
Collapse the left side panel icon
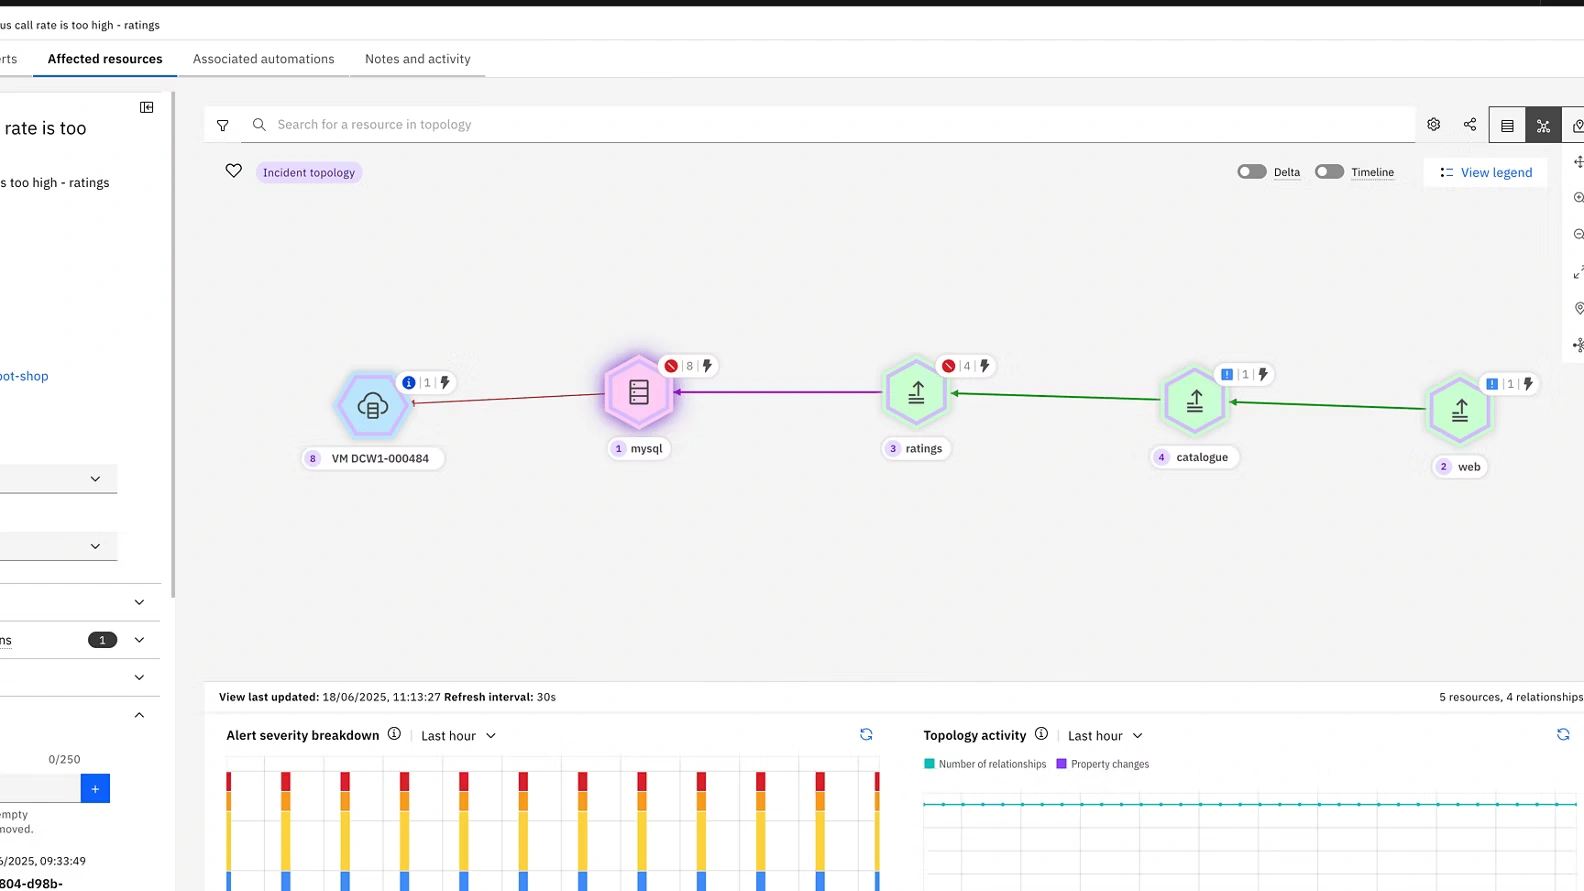click(x=147, y=107)
